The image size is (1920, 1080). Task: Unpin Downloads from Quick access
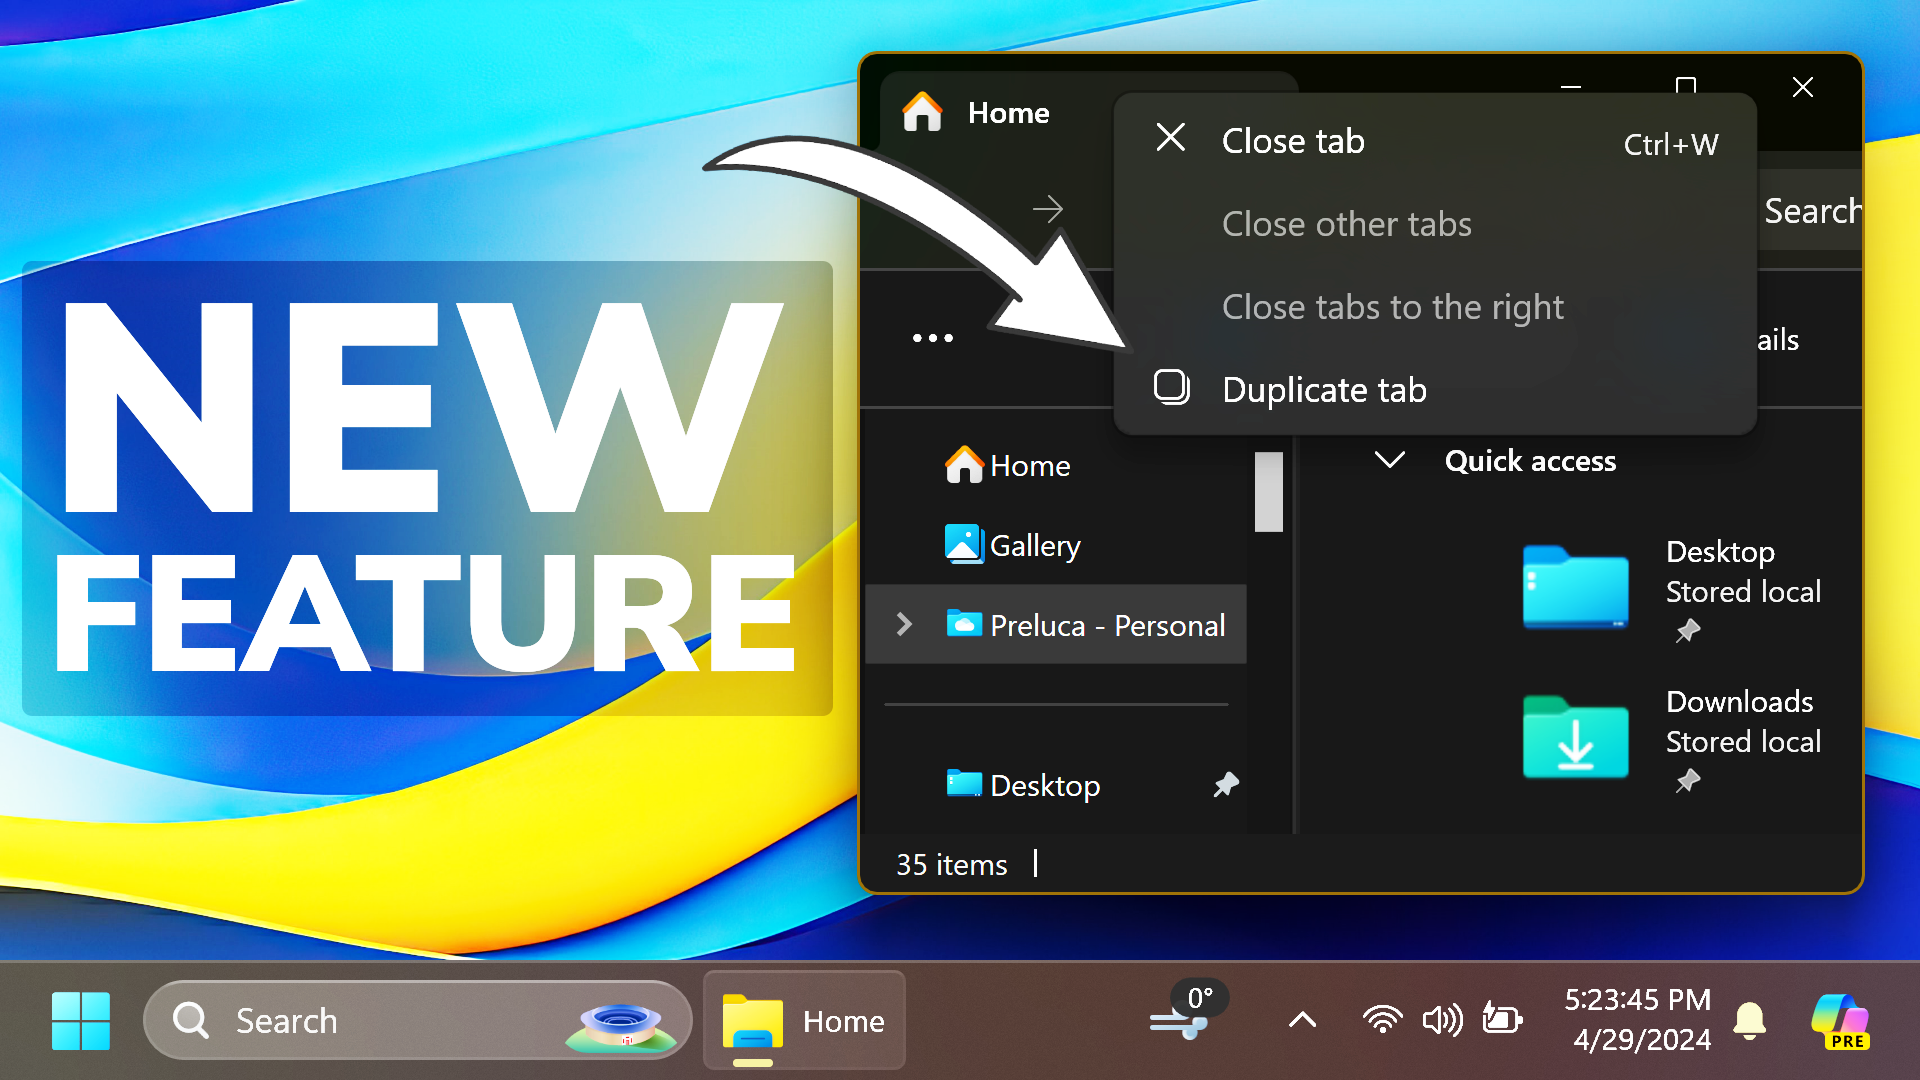pyautogui.click(x=1688, y=781)
